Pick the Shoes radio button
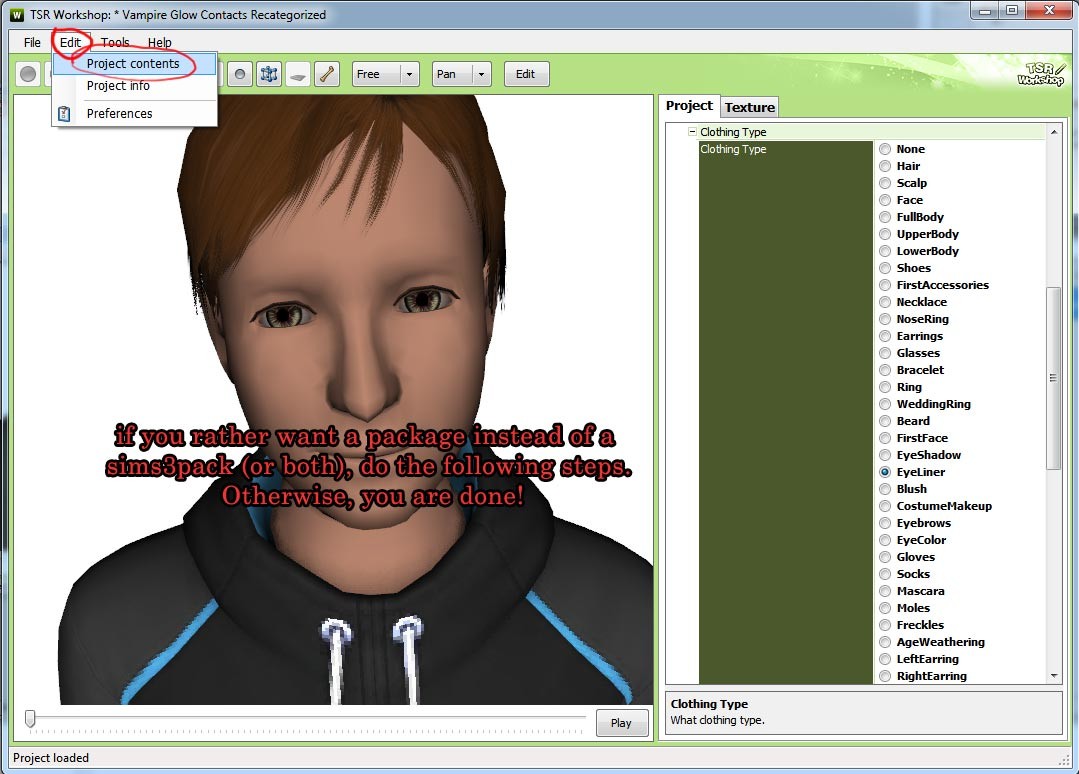The height and width of the screenshot is (774, 1079). coord(885,268)
